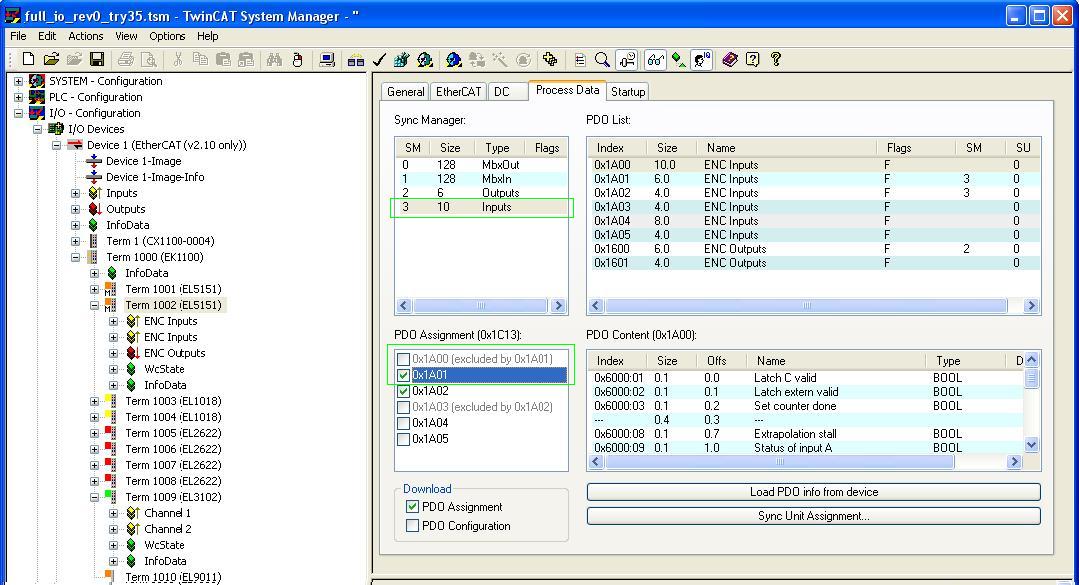Click the Open file folder icon
The height and width of the screenshot is (585, 1079).
click(x=51, y=60)
